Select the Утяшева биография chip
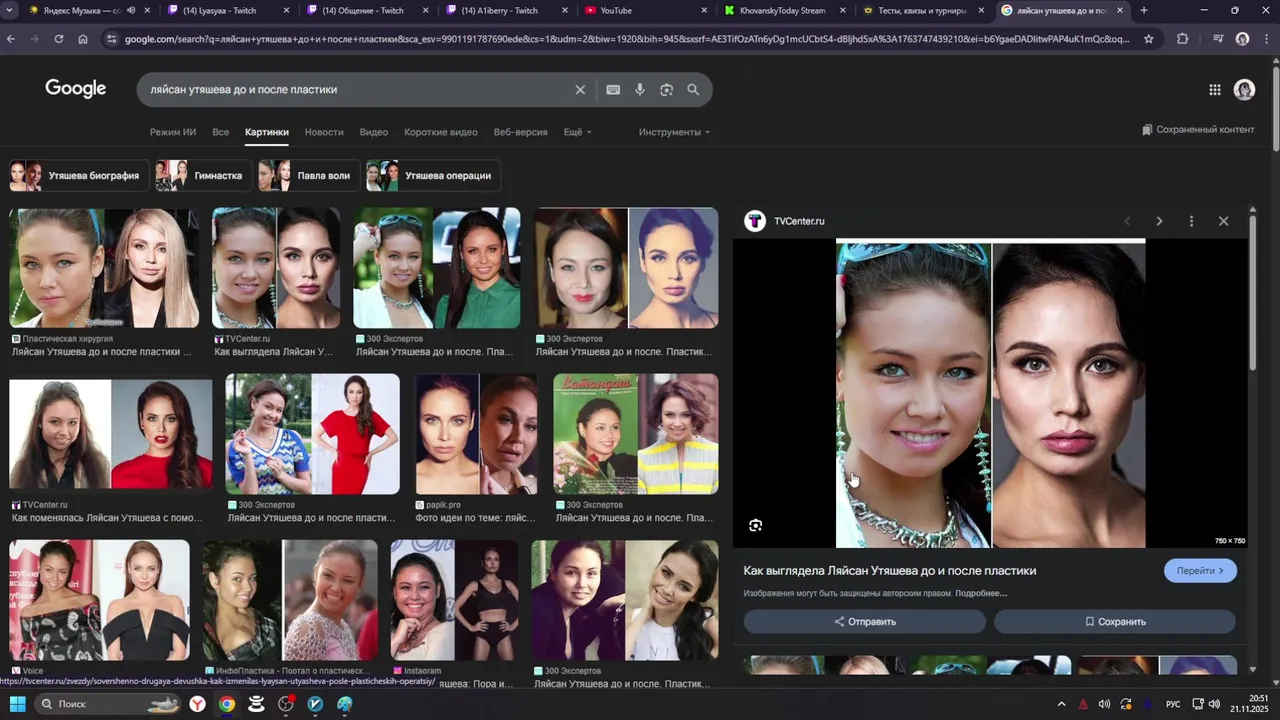This screenshot has height=720, width=1280. [x=79, y=176]
